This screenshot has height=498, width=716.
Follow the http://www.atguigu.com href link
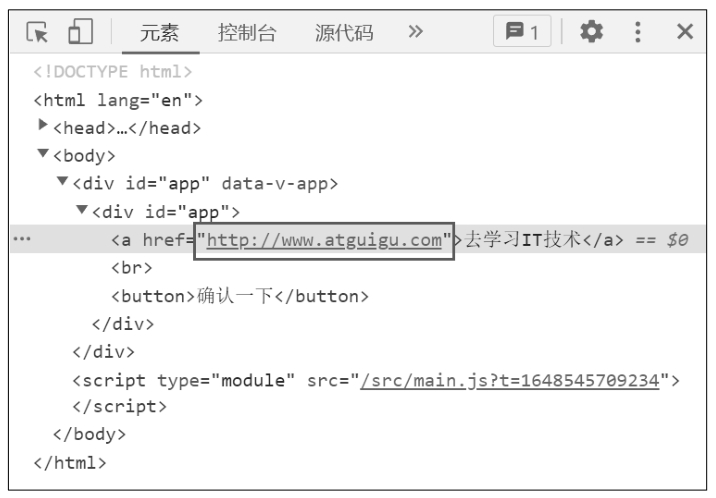pyautogui.click(x=324, y=241)
